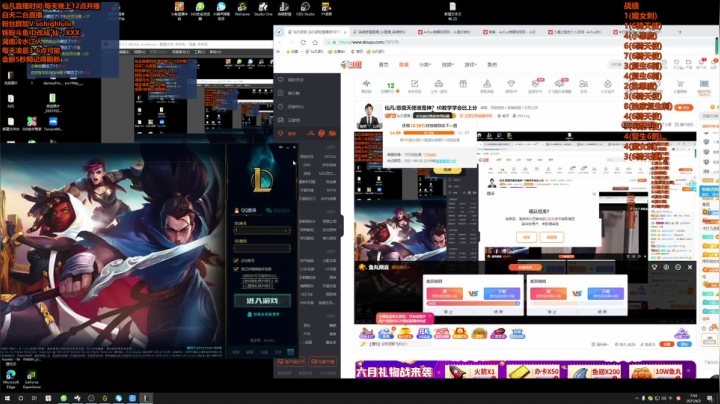Switch to WeChat login tab in League client
720x404 pixels.
point(278,210)
